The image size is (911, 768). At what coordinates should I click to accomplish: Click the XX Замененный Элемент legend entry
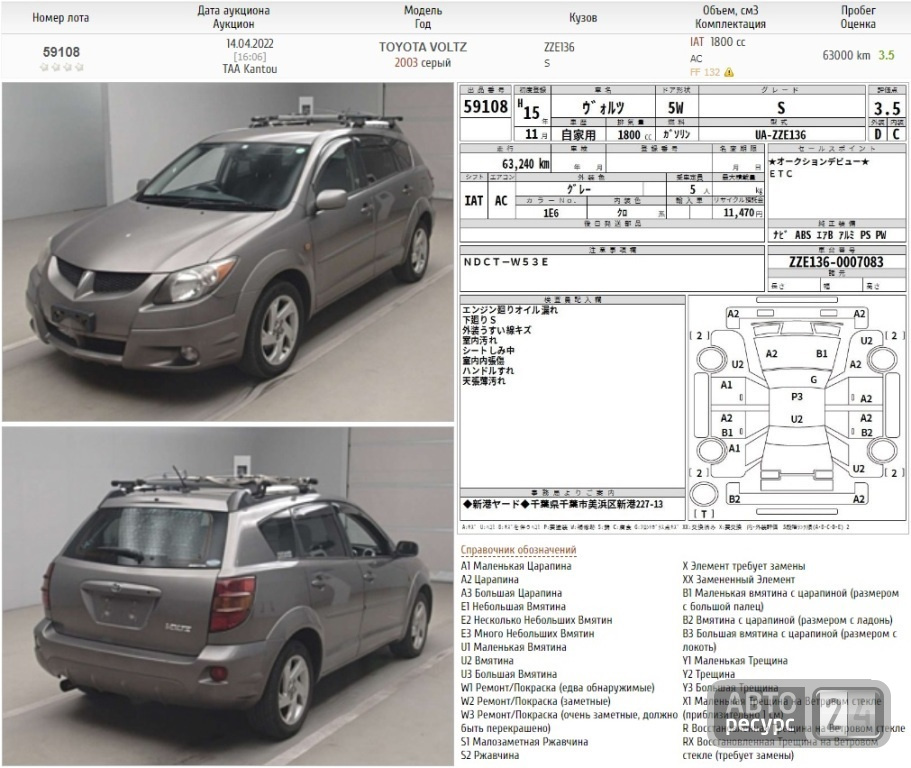[738, 579]
